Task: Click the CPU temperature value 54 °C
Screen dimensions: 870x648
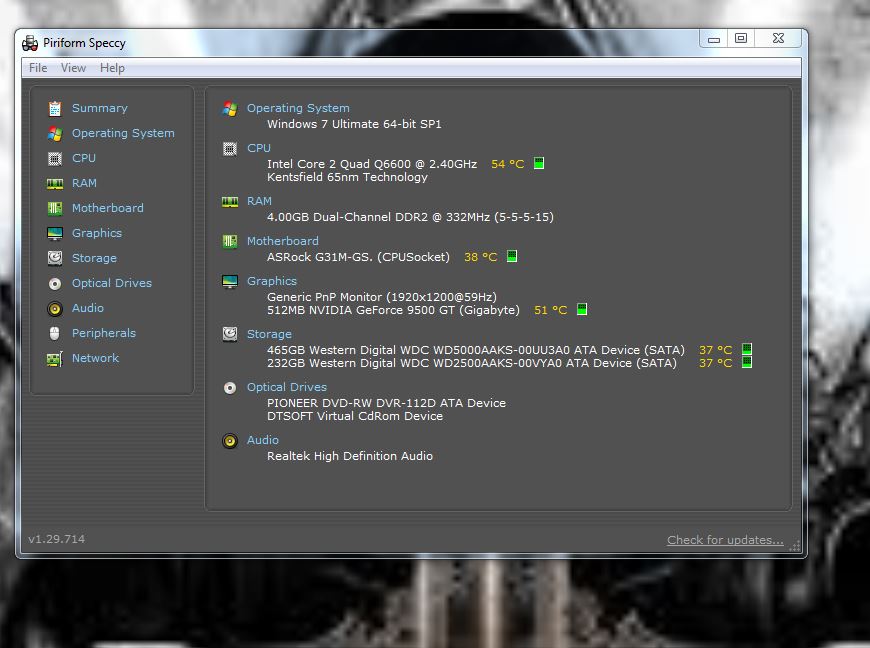Action: (508, 164)
